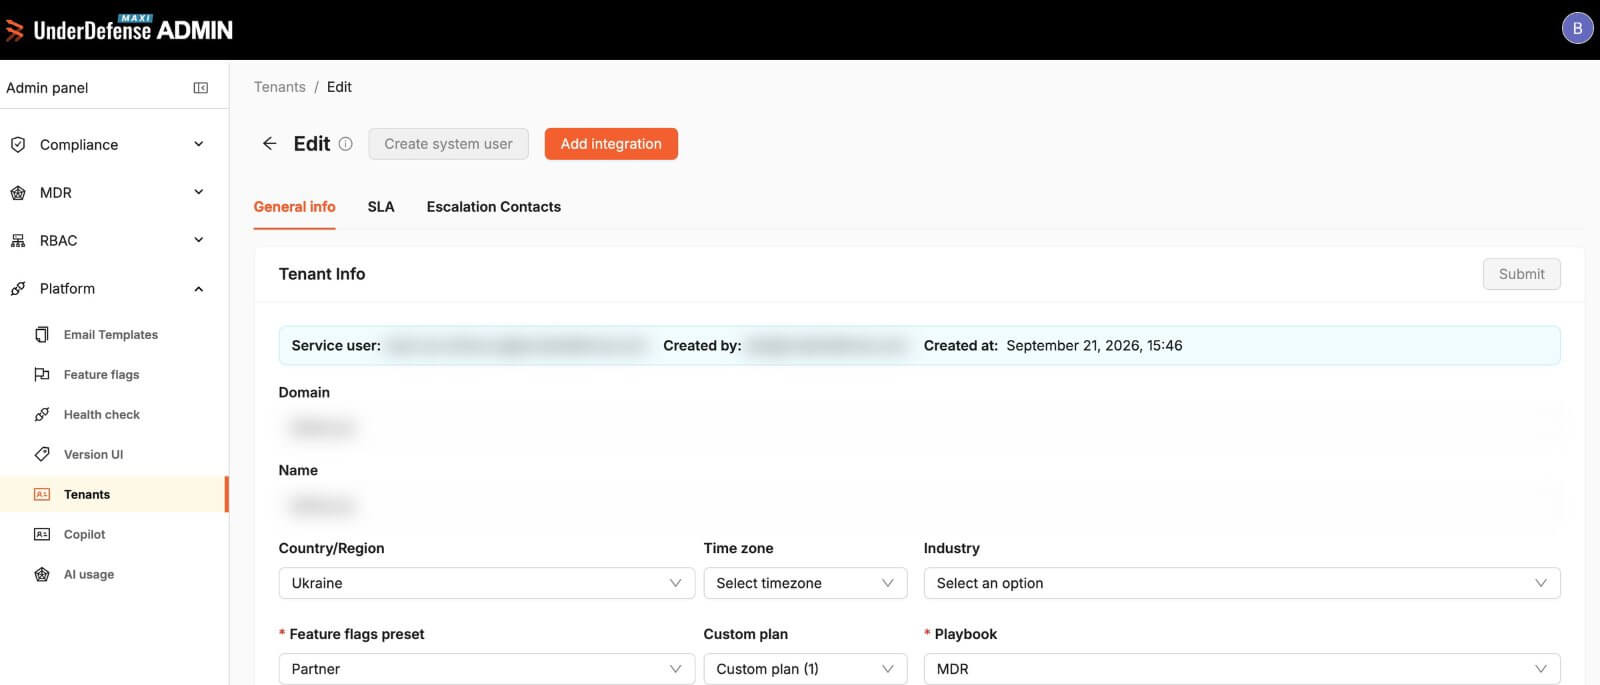Click the info icon beside Edit
1600x685 pixels.
(x=346, y=144)
